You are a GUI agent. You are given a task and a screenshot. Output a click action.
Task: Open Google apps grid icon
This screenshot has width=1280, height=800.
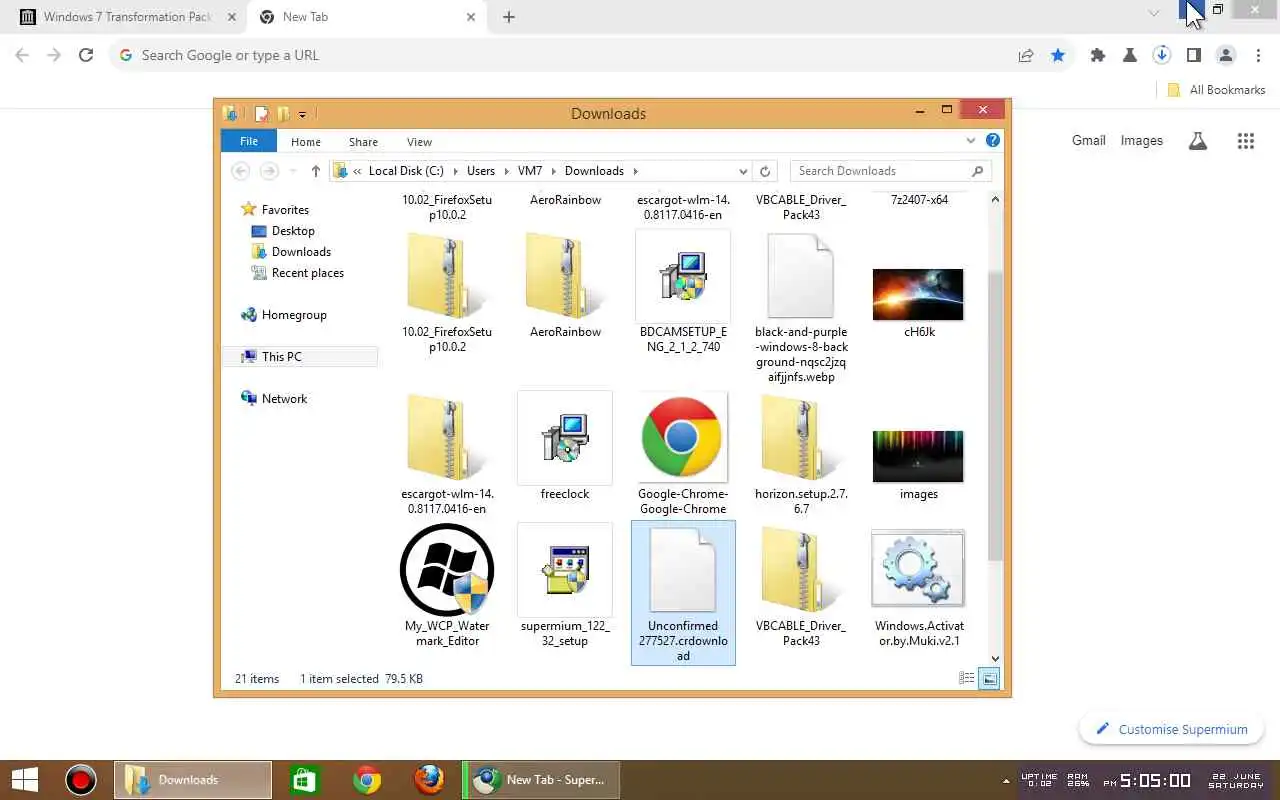tap(1246, 141)
